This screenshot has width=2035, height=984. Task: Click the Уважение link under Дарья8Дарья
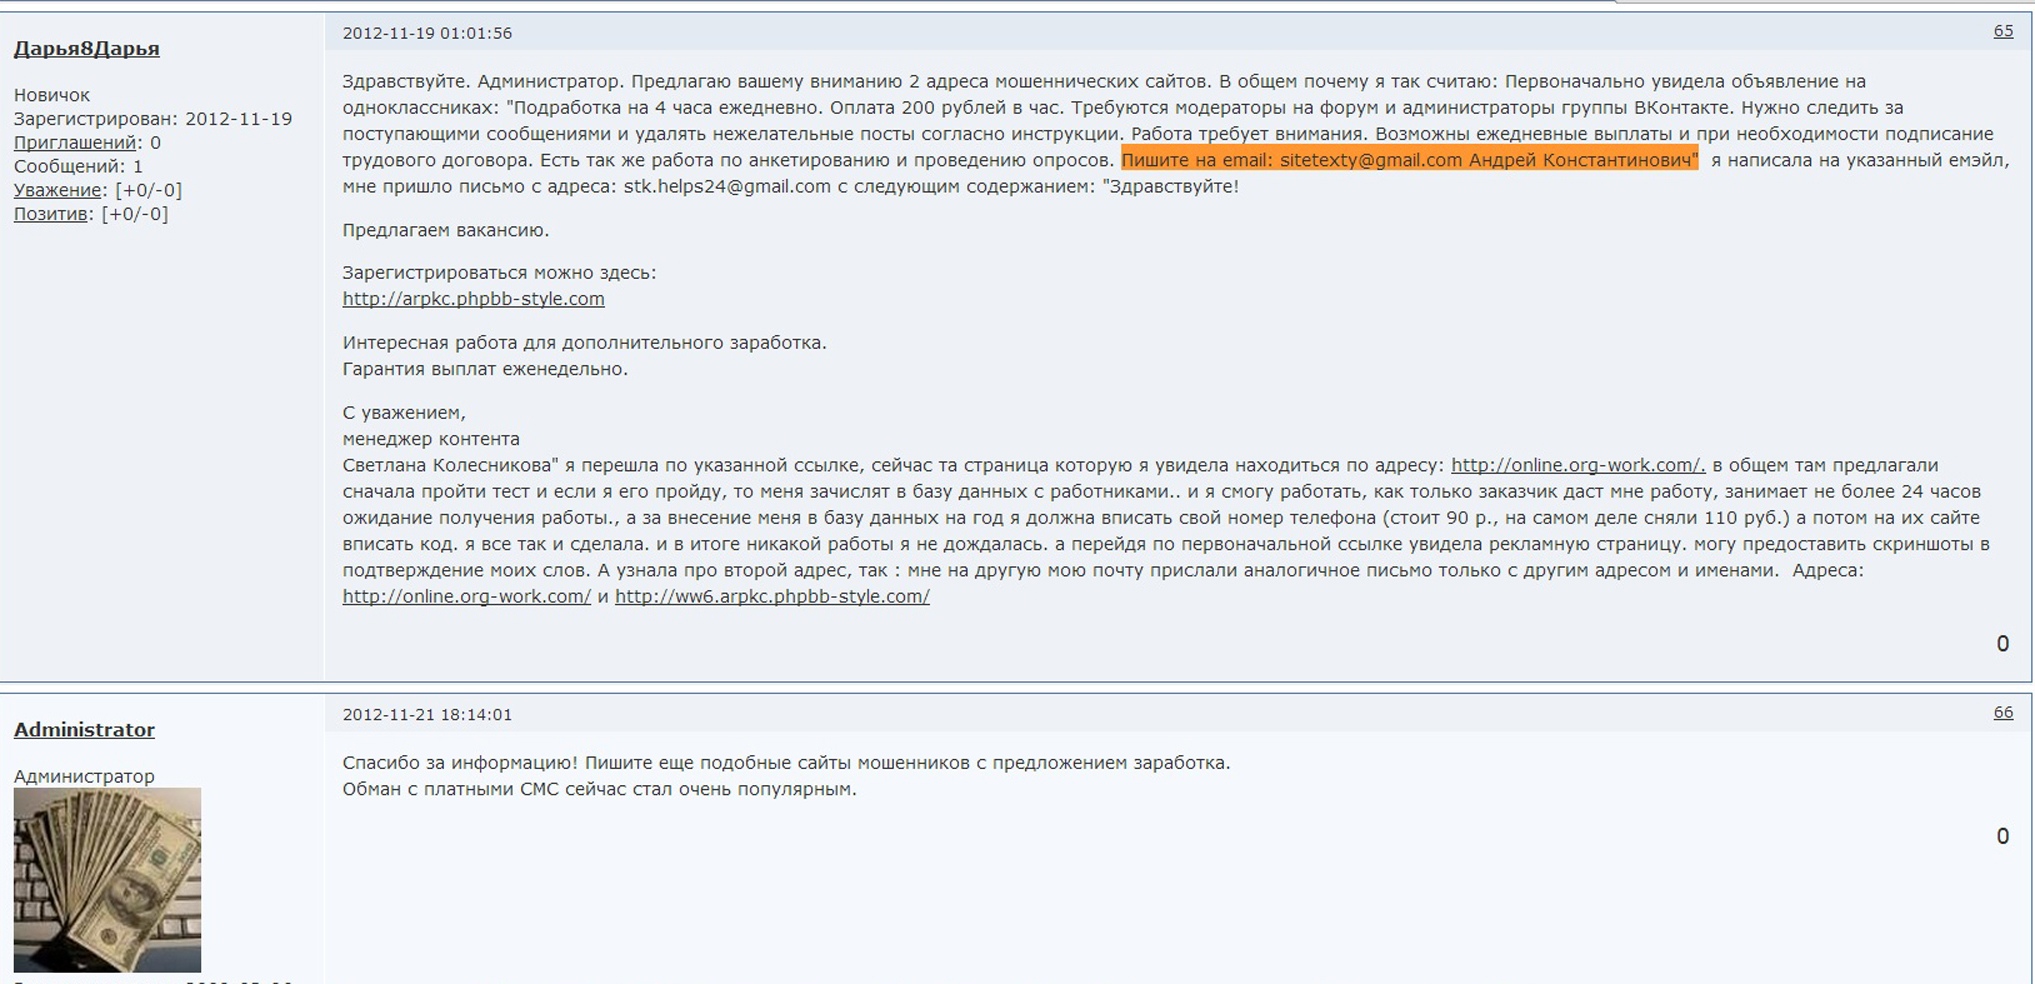pyautogui.click(x=57, y=190)
